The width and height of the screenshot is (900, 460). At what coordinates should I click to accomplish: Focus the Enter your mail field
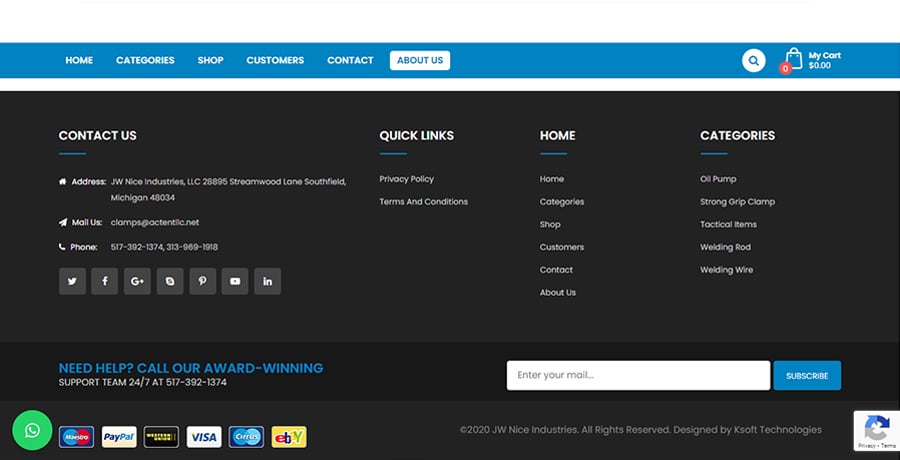pyautogui.click(x=638, y=375)
